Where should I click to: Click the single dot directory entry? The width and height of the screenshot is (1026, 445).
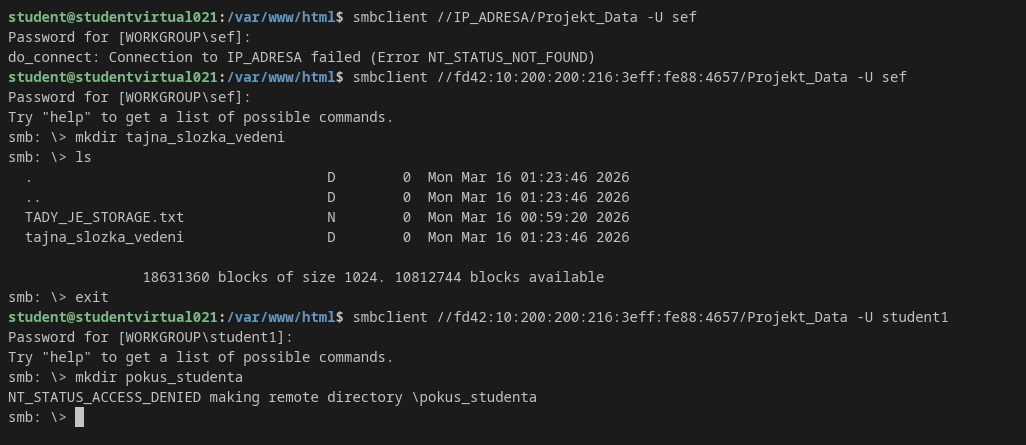click(x=29, y=177)
